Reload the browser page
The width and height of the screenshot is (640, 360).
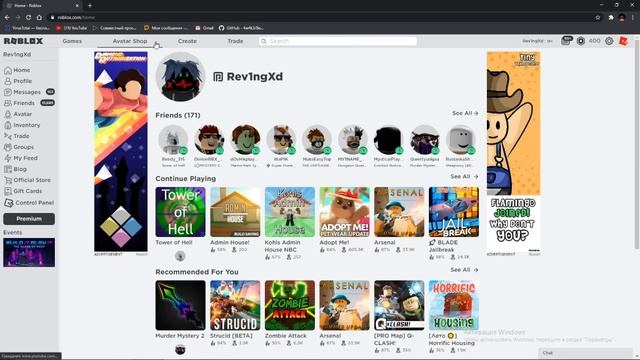28,18
